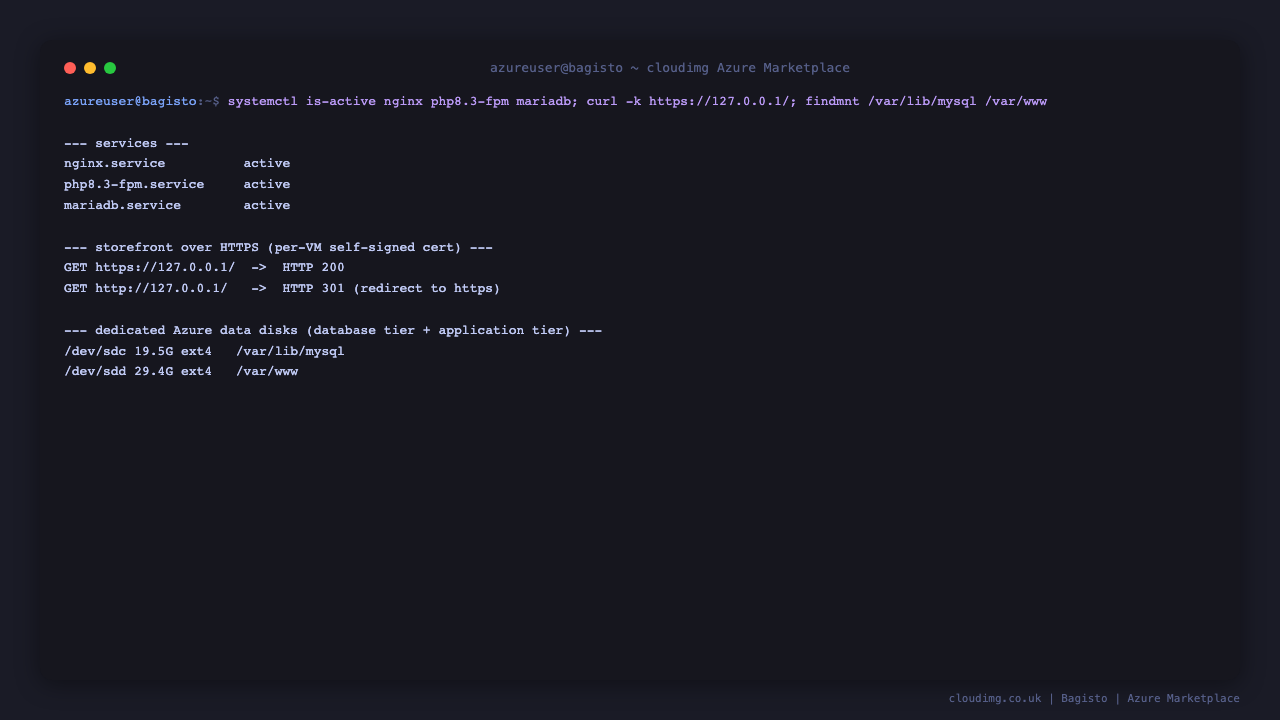Click the 'storefront over HTTPS' heading line
The image size is (1280, 720).
pyautogui.click(x=278, y=247)
